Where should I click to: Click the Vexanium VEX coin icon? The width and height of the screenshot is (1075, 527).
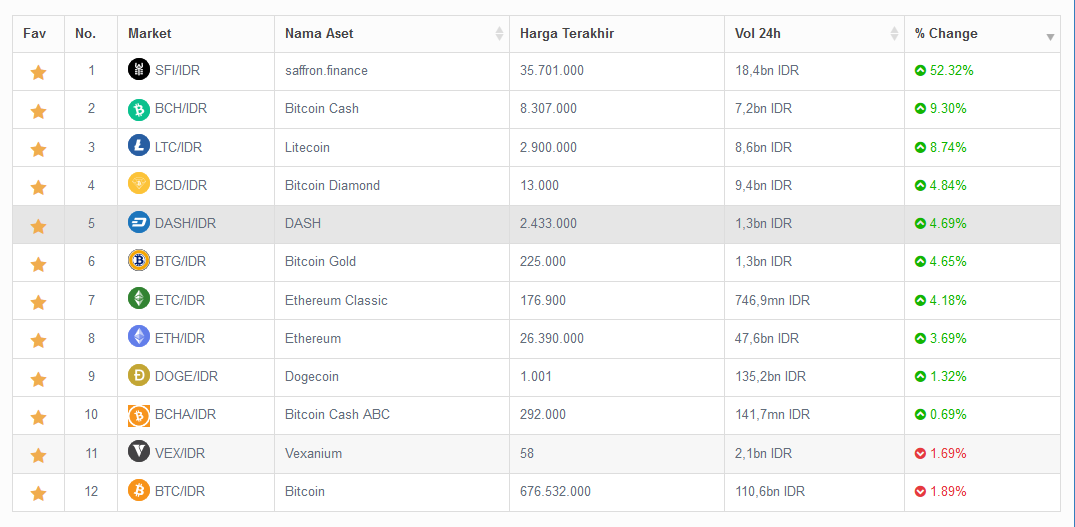[139, 453]
